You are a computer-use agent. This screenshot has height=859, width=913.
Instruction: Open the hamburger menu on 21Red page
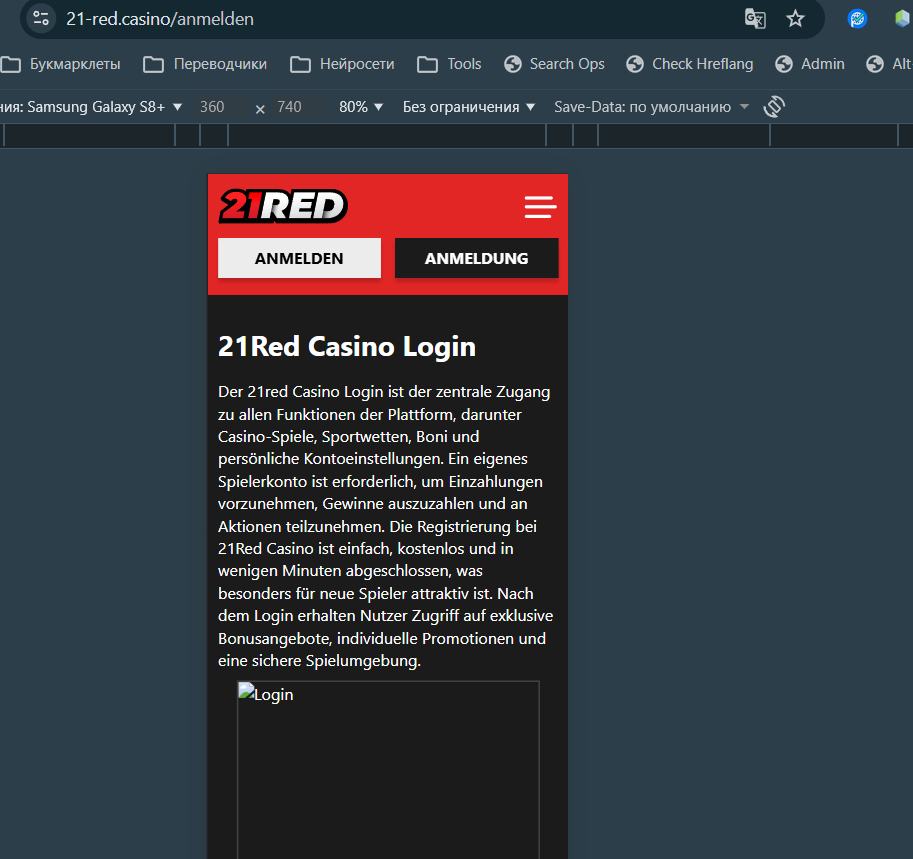pyautogui.click(x=540, y=207)
